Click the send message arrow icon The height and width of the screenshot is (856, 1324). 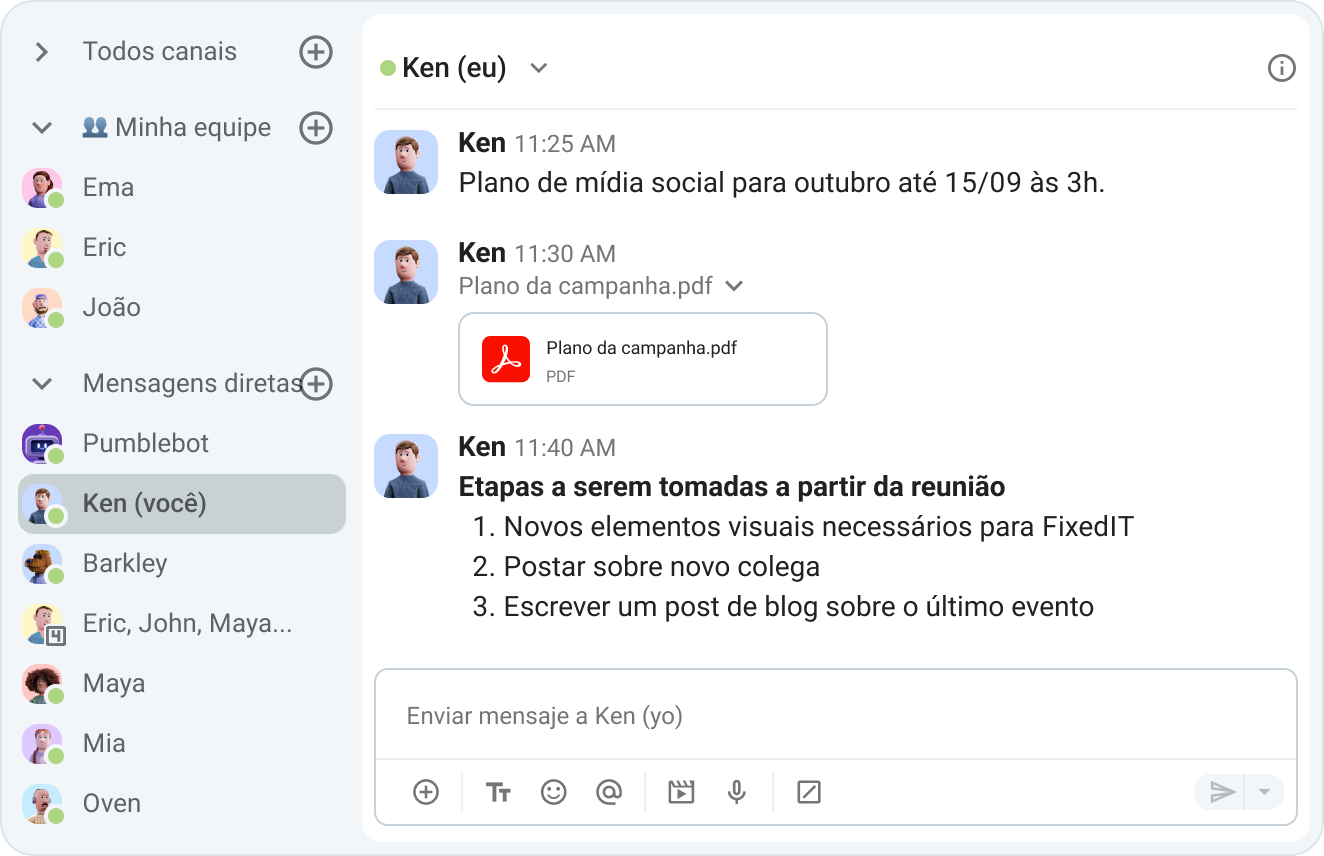pos(1222,791)
